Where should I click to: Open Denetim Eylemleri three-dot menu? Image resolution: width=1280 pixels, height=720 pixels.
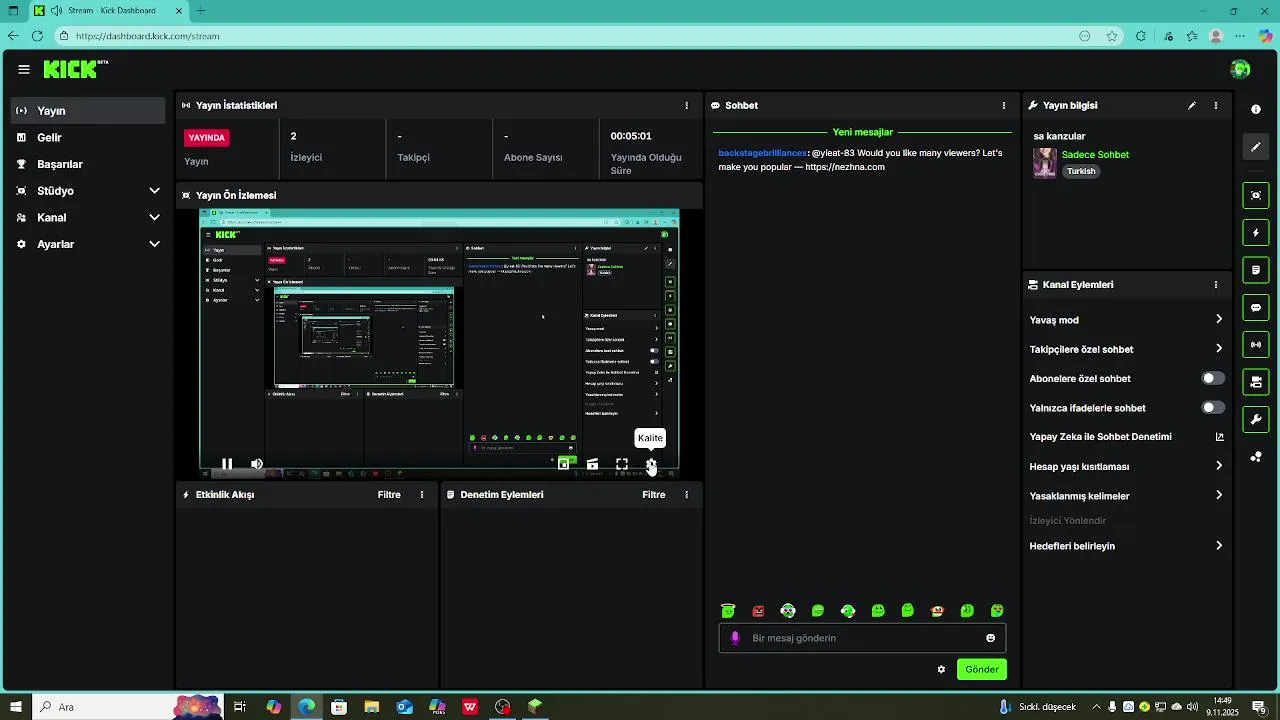pos(686,495)
